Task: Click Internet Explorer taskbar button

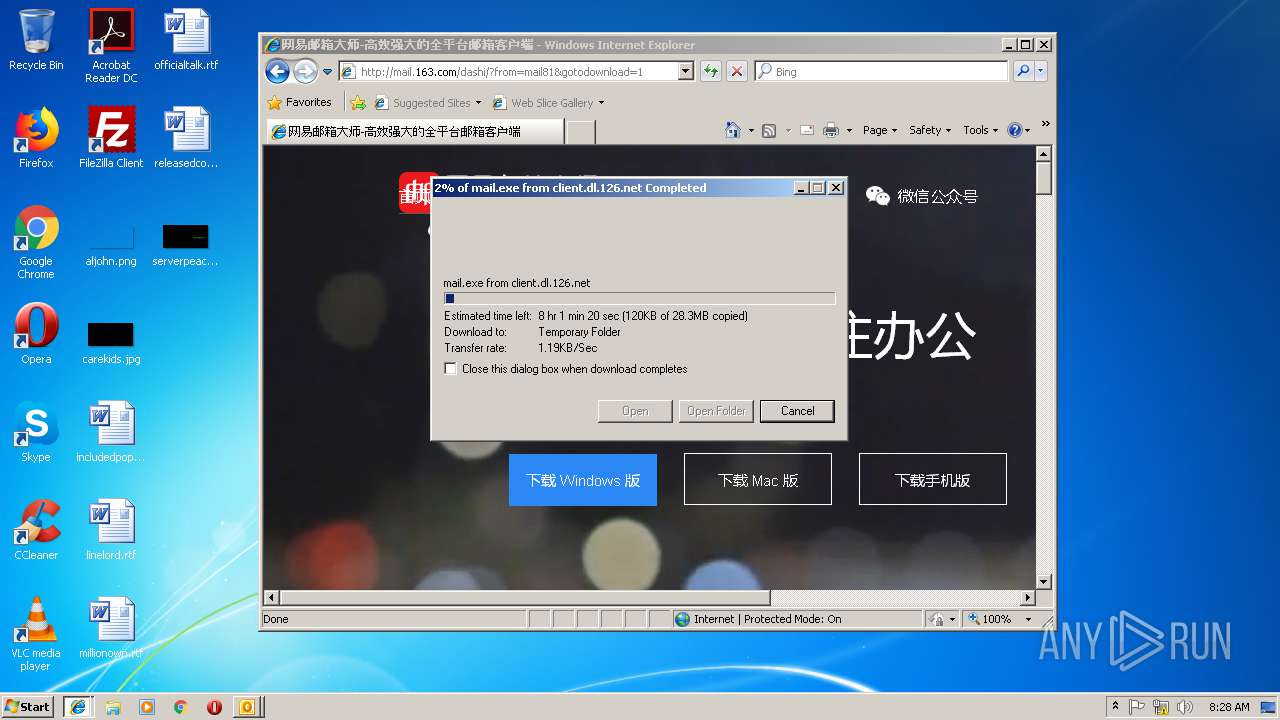Action: point(78,706)
